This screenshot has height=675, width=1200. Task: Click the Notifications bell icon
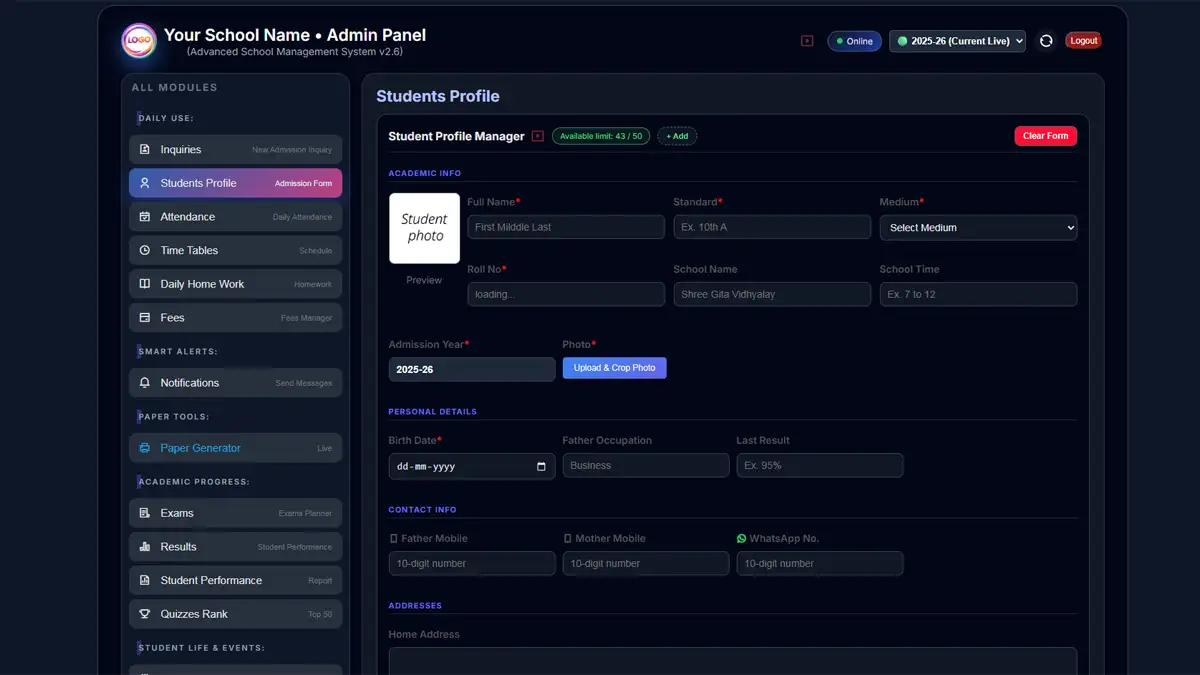(145, 382)
